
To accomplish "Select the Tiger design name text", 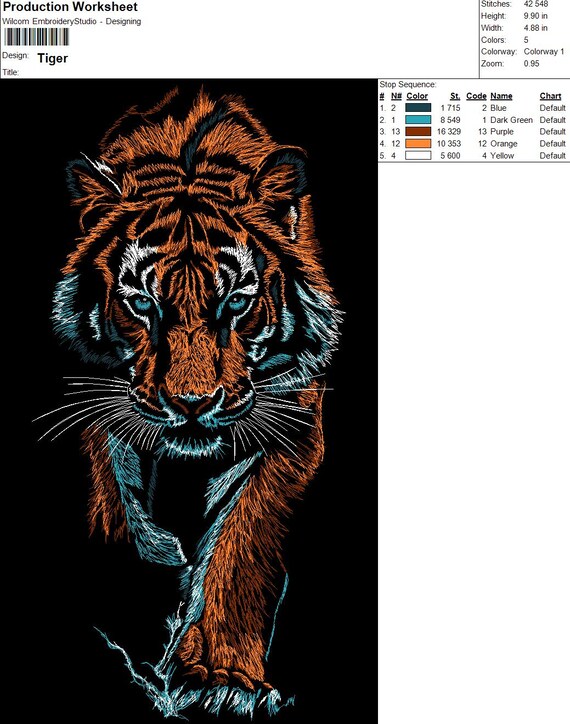I will click(x=53, y=58).
